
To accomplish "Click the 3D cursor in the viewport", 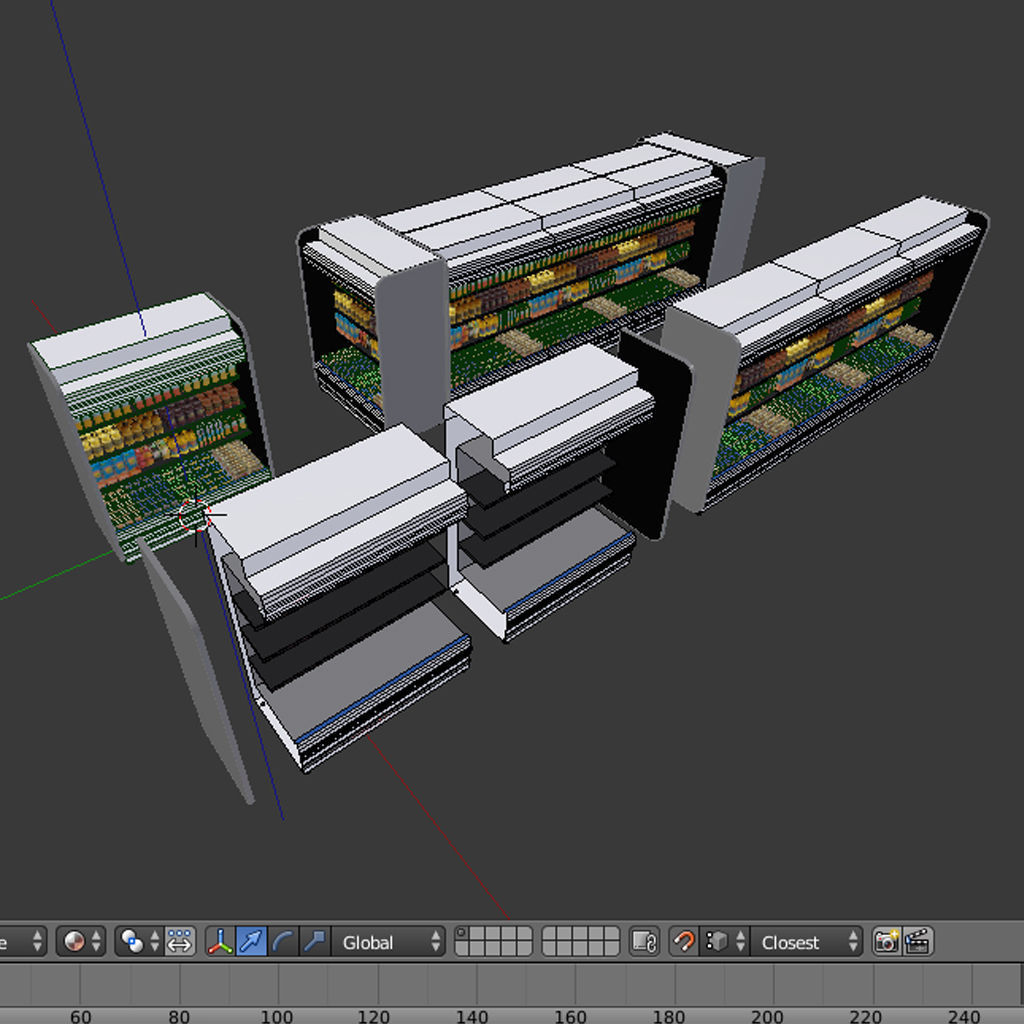I will [x=196, y=515].
